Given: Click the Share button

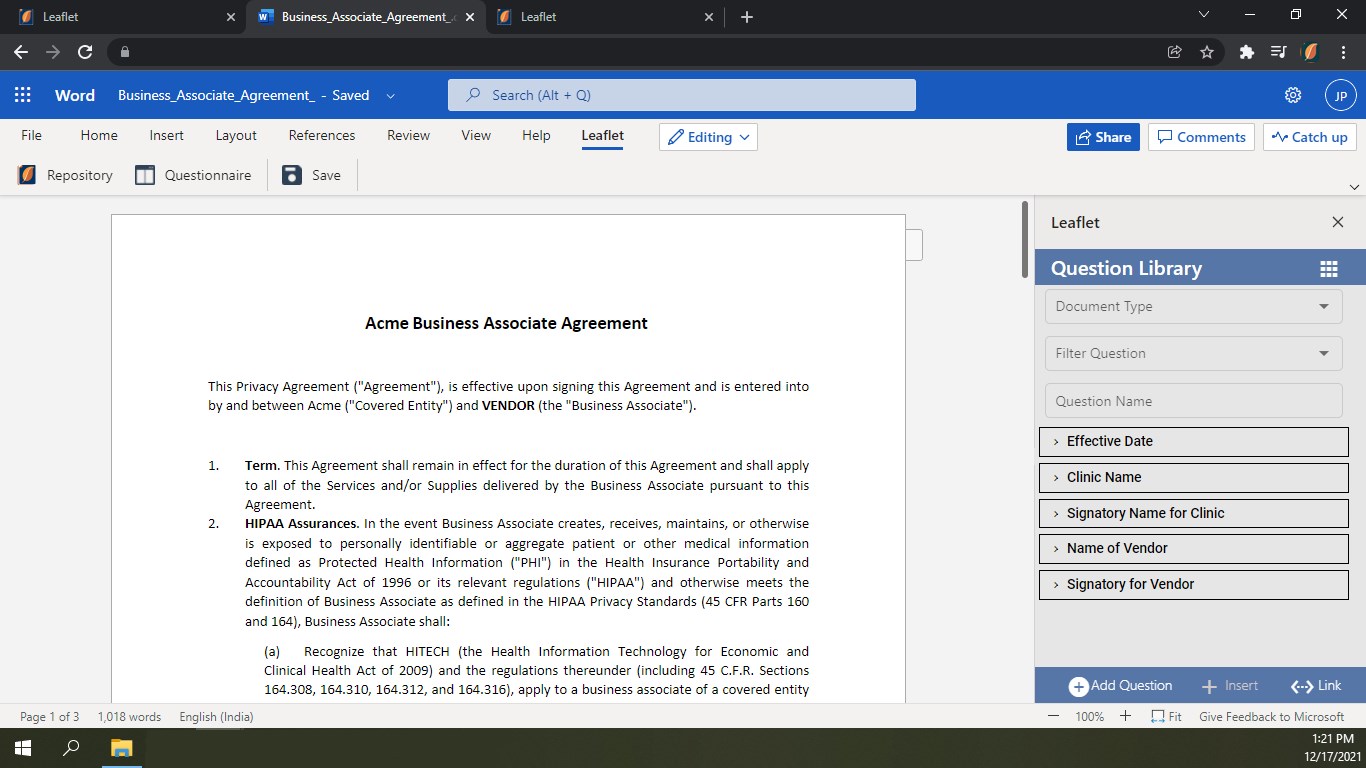Looking at the screenshot, I should pos(1103,137).
